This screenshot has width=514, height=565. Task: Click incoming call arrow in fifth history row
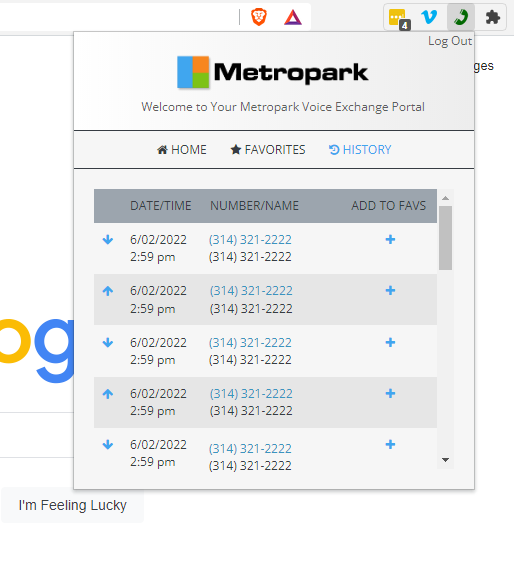(x=108, y=445)
